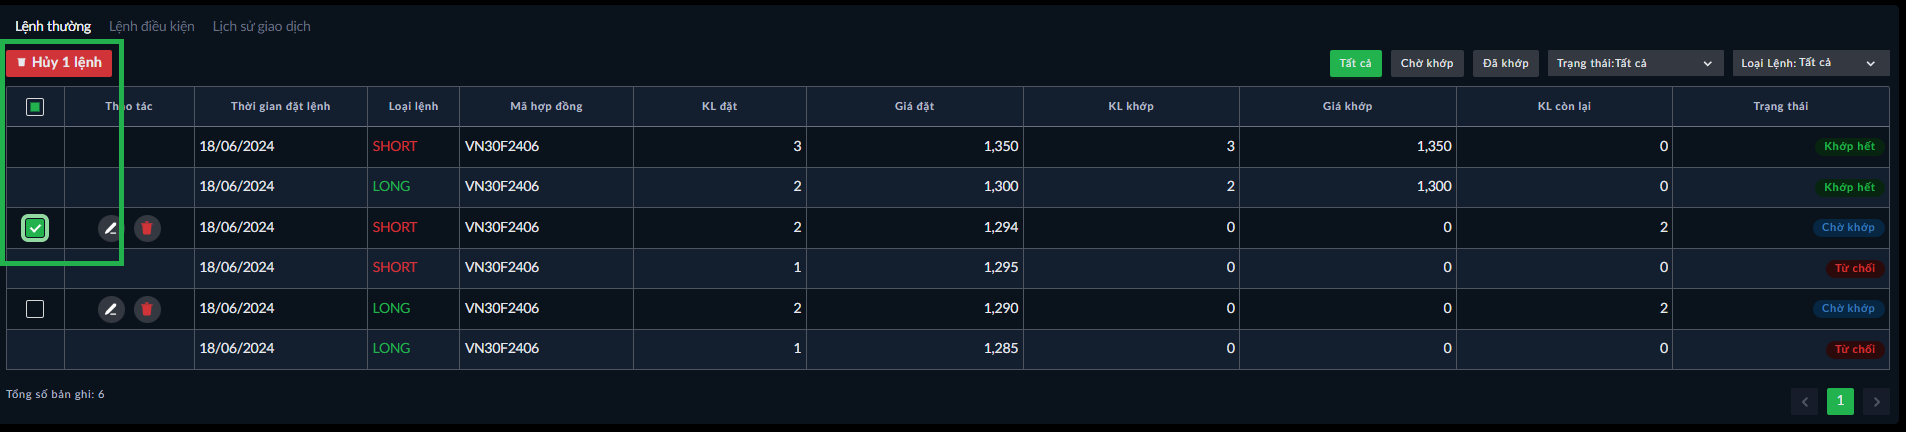This screenshot has width=1906, height=432.
Task: Go to next page arrow
Action: pyautogui.click(x=1876, y=402)
